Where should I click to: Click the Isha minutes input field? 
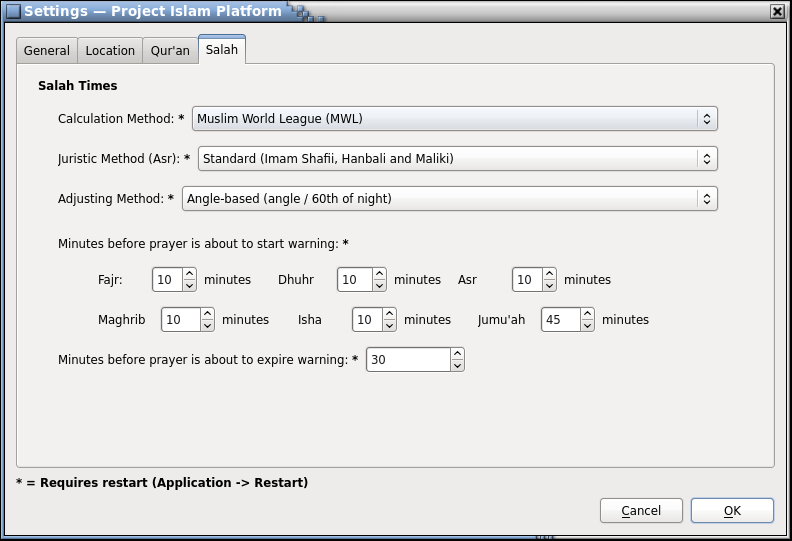[x=367, y=320]
